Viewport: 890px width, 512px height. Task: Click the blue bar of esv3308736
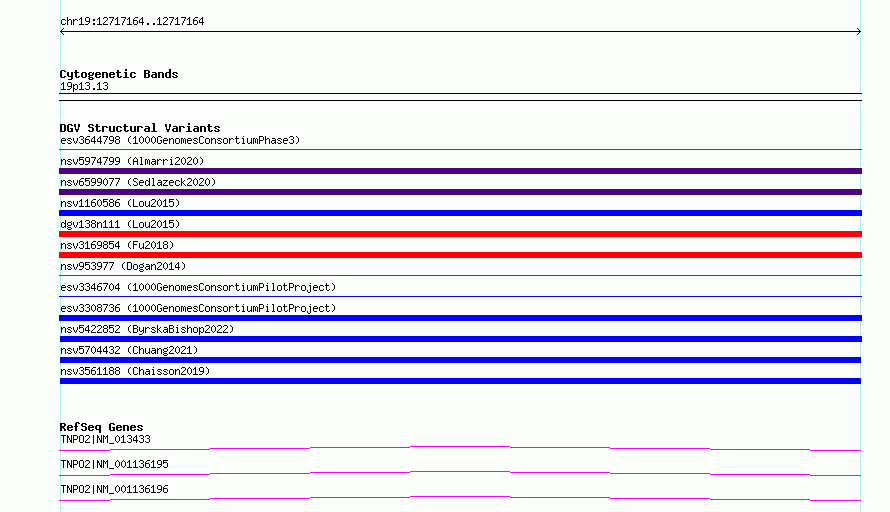(460, 318)
